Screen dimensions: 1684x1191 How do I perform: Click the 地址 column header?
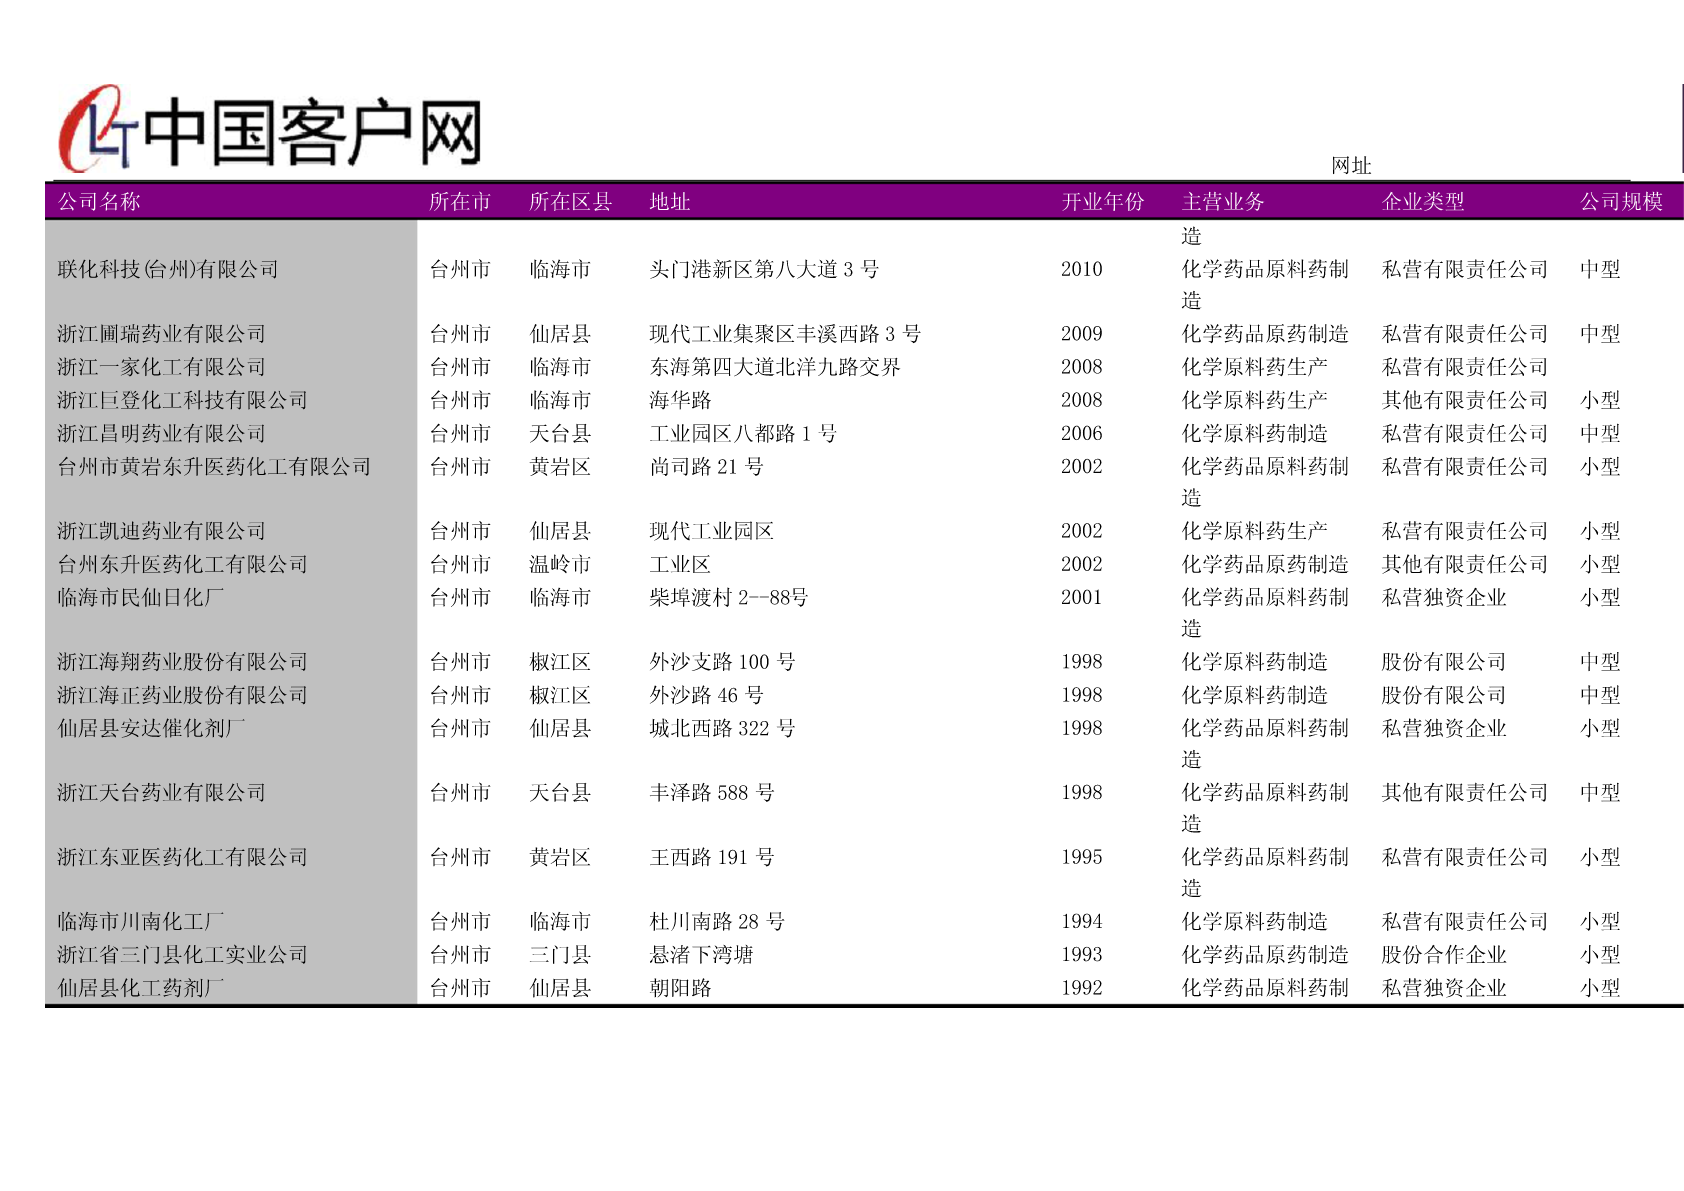(x=670, y=202)
